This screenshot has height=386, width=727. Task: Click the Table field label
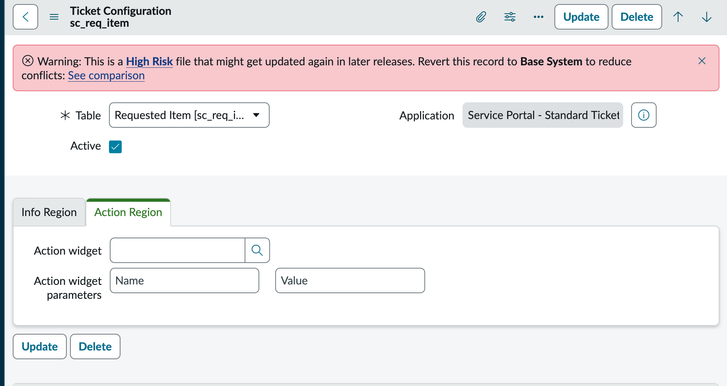click(88, 115)
